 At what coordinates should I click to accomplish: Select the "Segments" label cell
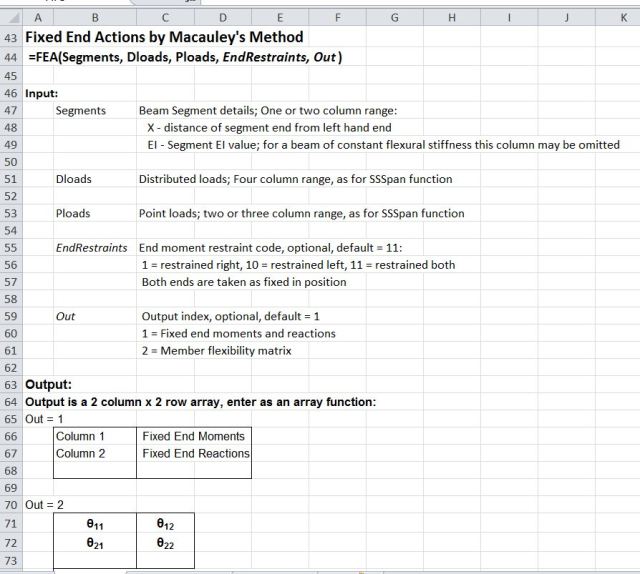click(81, 110)
